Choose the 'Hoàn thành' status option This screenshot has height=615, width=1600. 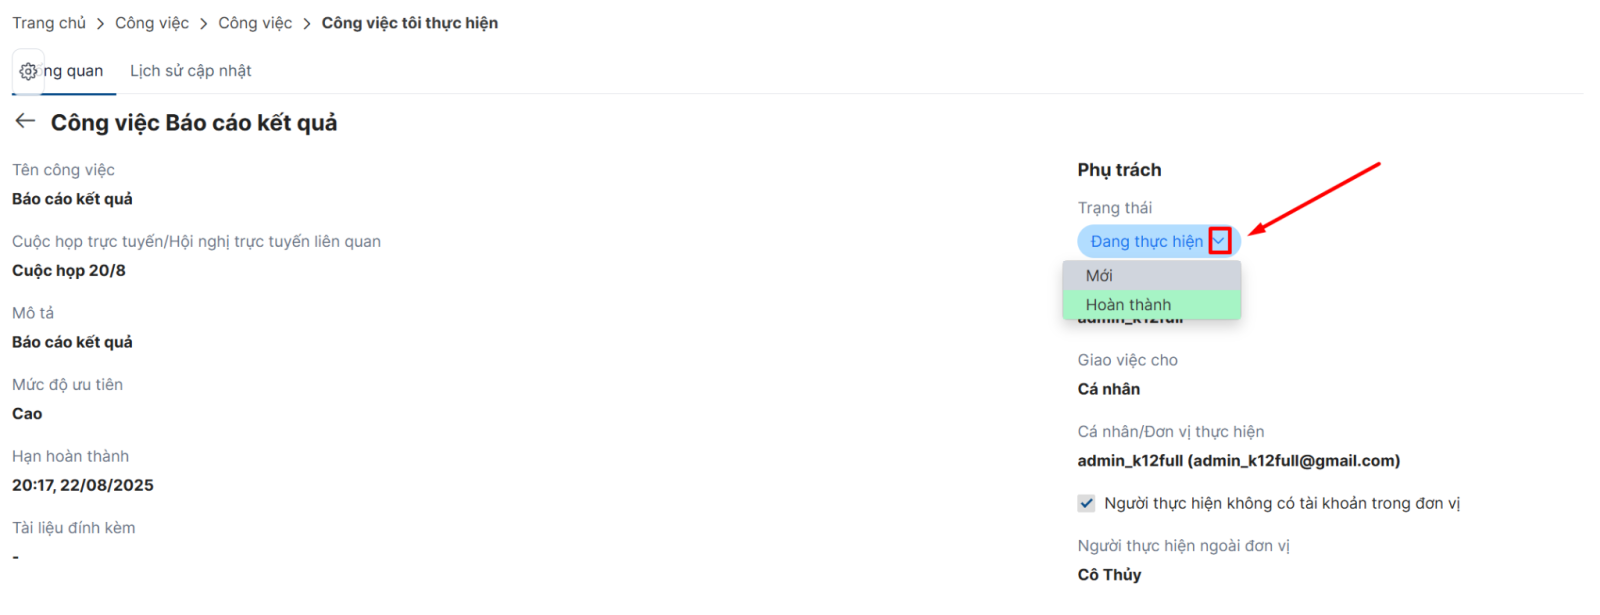(x=1128, y=304)
